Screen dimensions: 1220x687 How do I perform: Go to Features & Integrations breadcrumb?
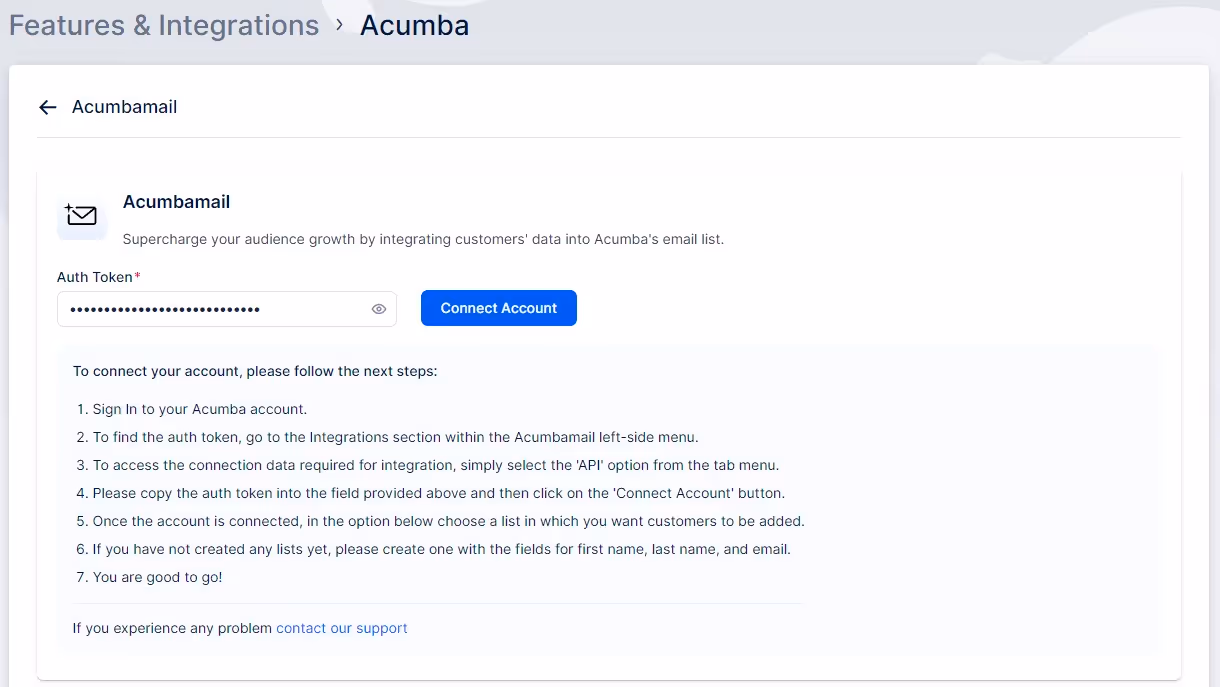coord(164,25)
